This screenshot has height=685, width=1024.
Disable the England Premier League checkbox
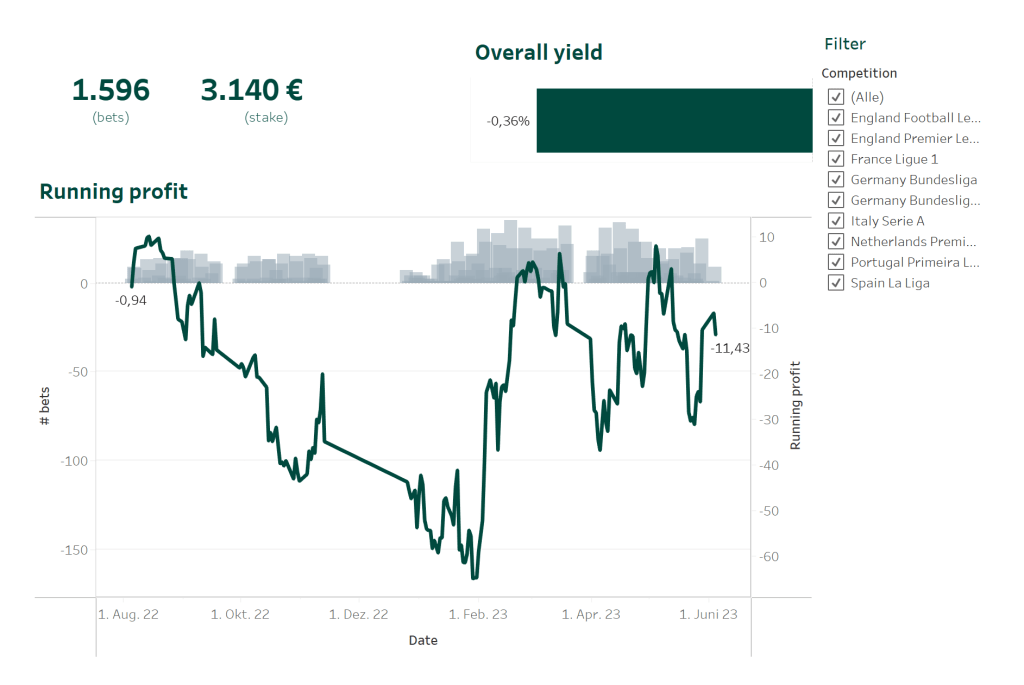836,138
